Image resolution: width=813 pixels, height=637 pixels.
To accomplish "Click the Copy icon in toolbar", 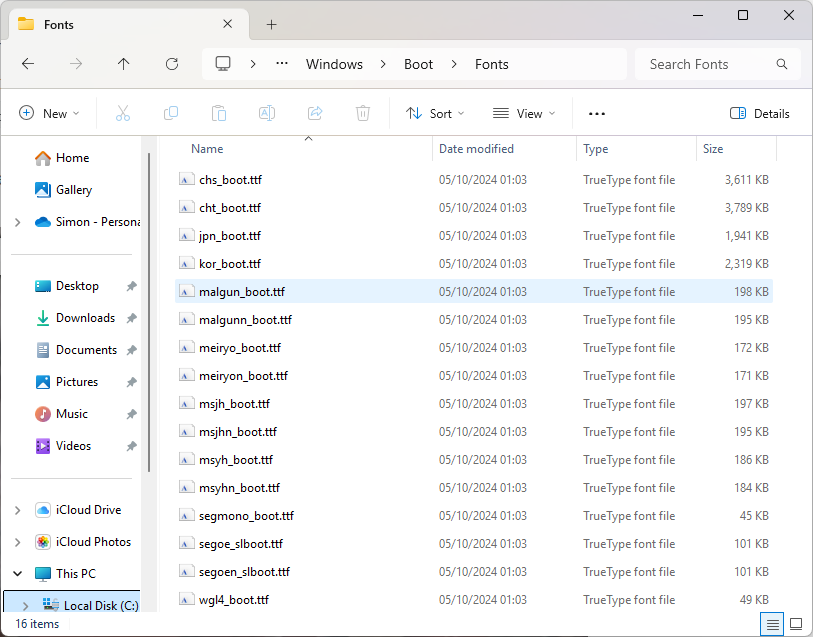I will click(x=171, y=113).
